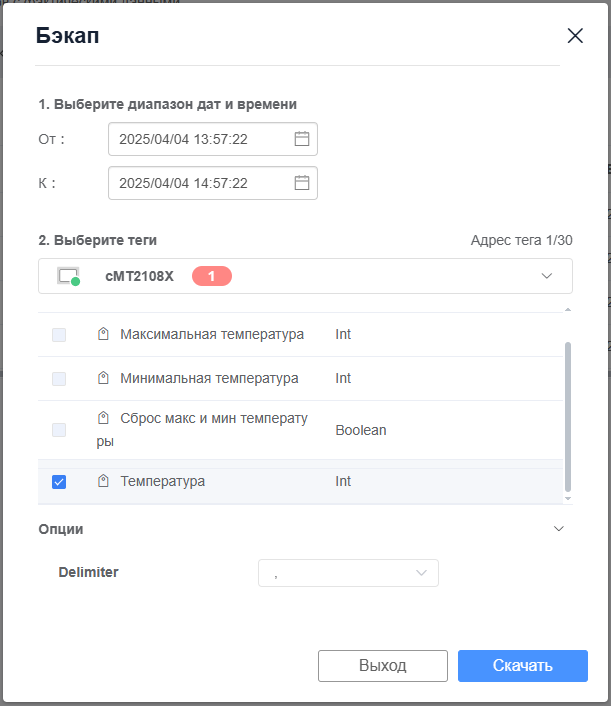This screenshot has width=611, height=706.
Task: Collapse the cMT2108X device tag list
Action: 546,276
